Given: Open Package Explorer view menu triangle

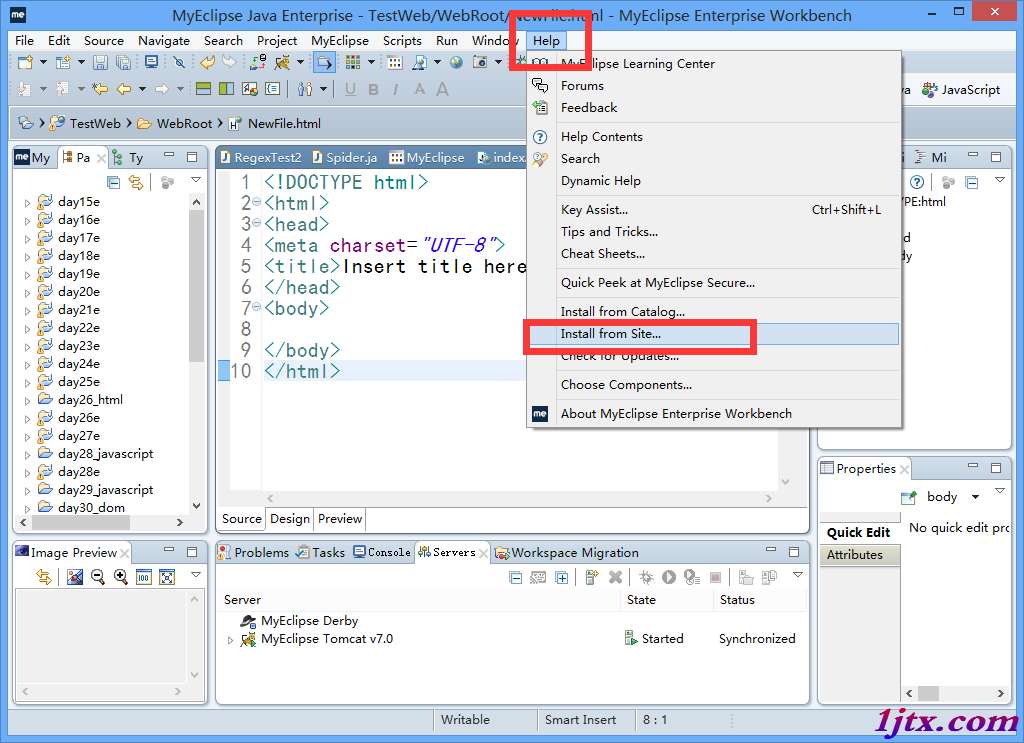Looking at the screenshot, I should pyautogui.click(x=196, y=180).
